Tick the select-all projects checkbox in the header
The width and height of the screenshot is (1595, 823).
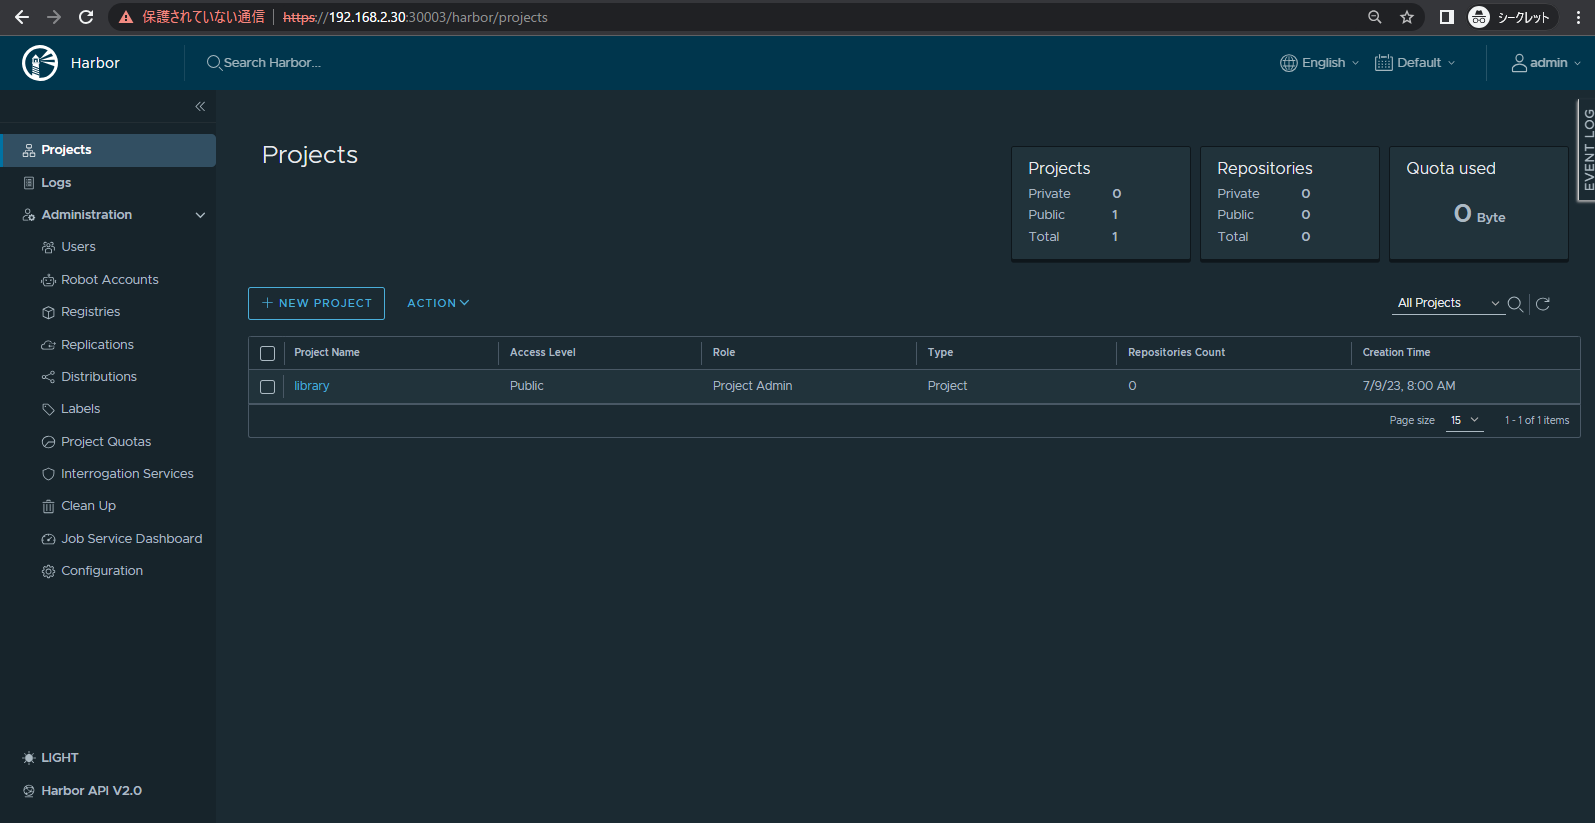[267, 353]
